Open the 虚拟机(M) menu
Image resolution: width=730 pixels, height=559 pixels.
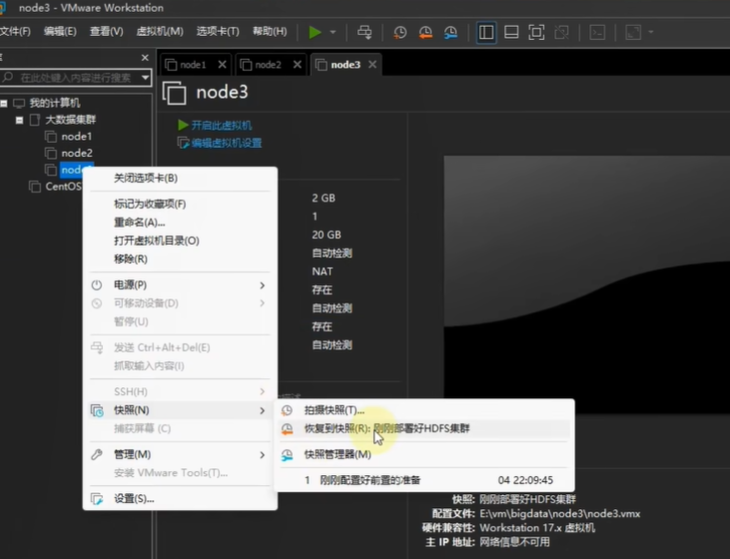click(x=160, y=31)
